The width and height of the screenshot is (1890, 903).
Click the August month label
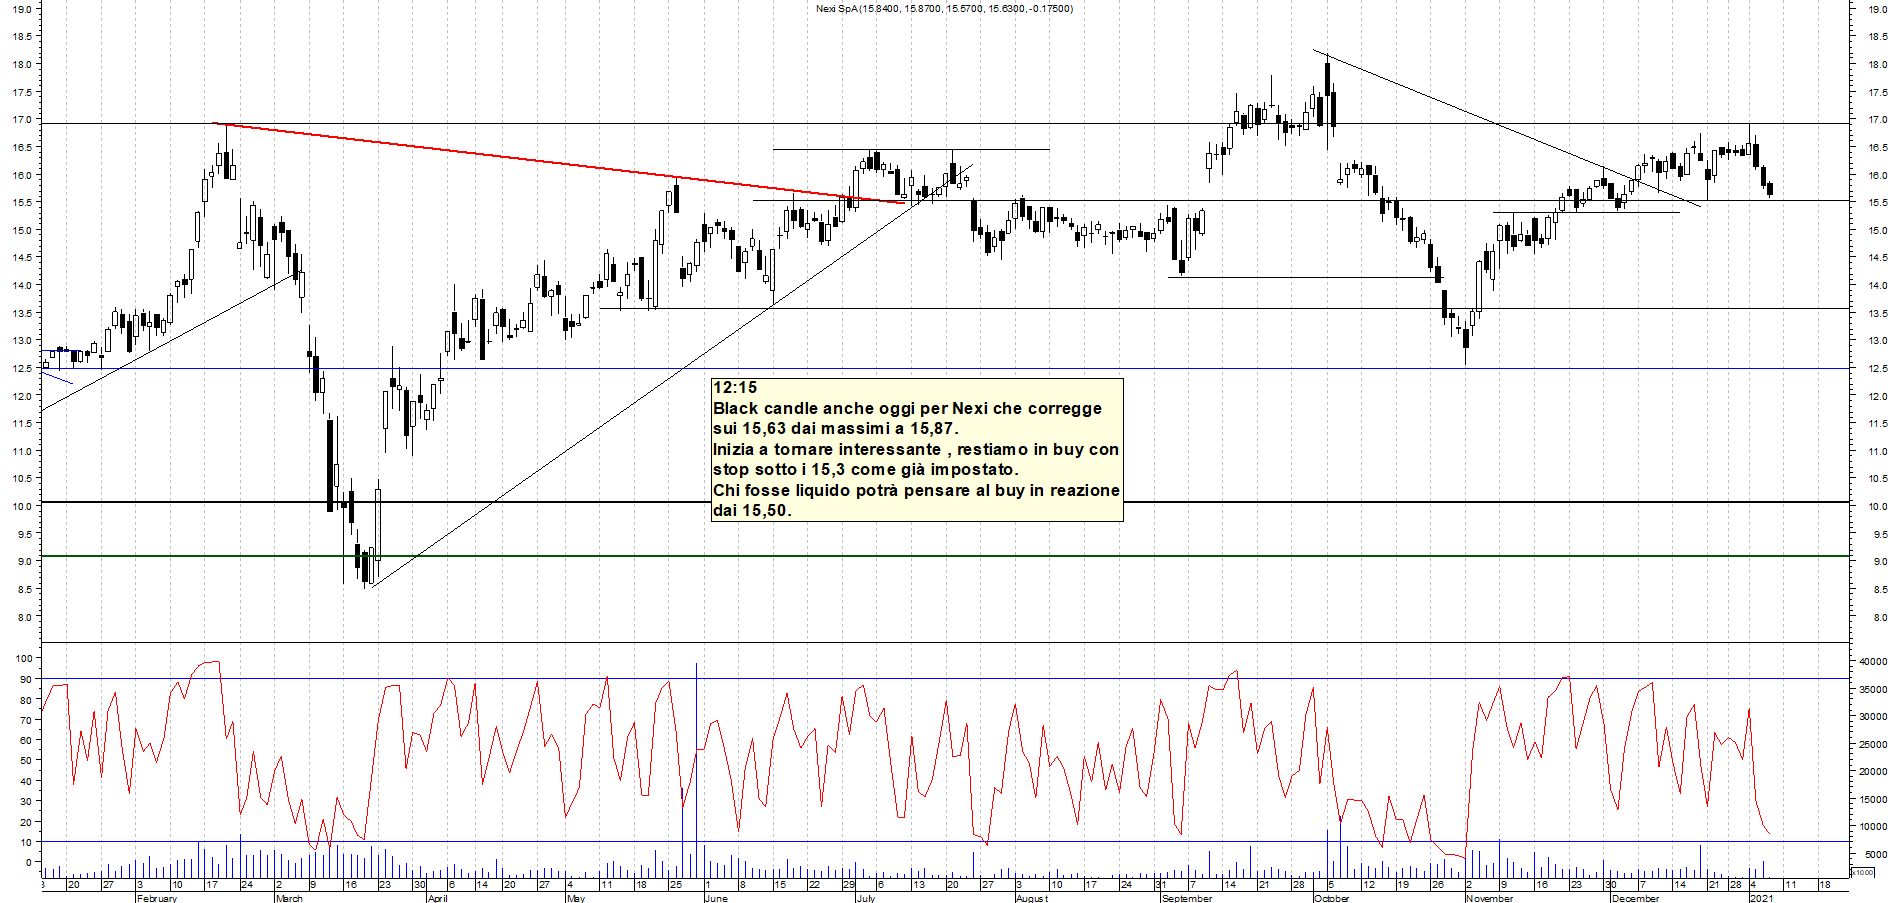tap(1032, 898)
